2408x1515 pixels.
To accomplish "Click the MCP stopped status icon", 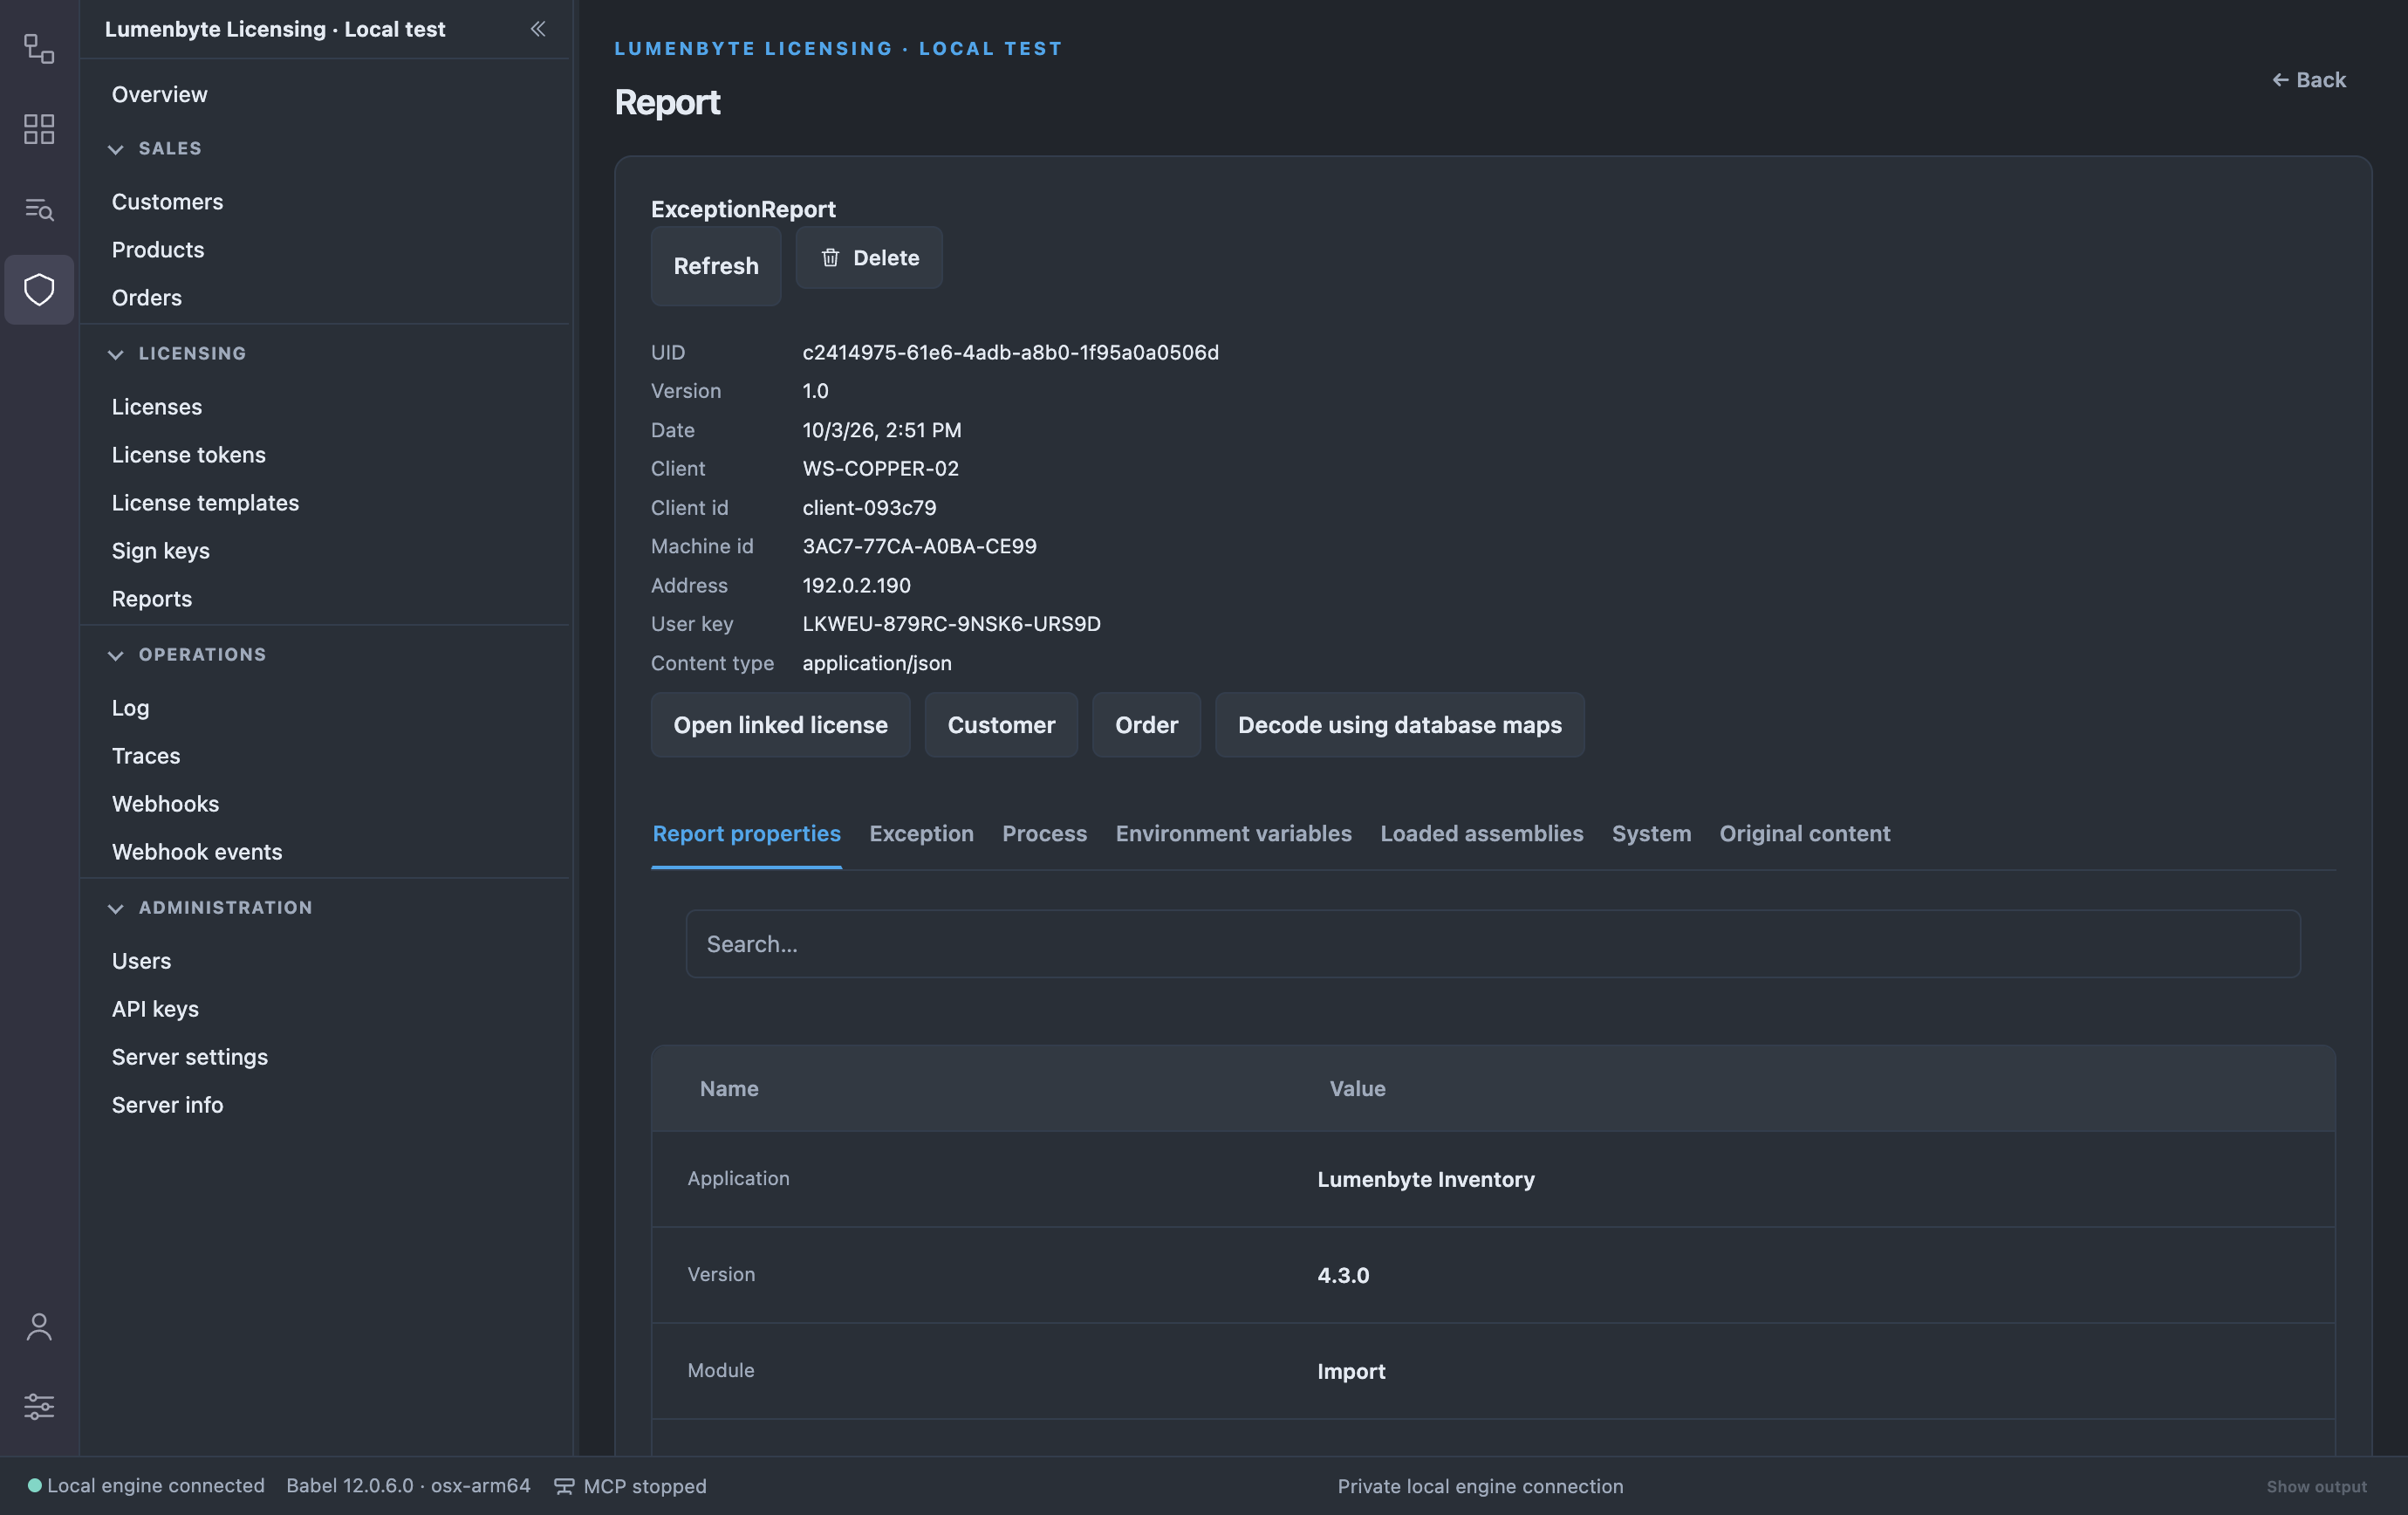I will coord(564,1486).
